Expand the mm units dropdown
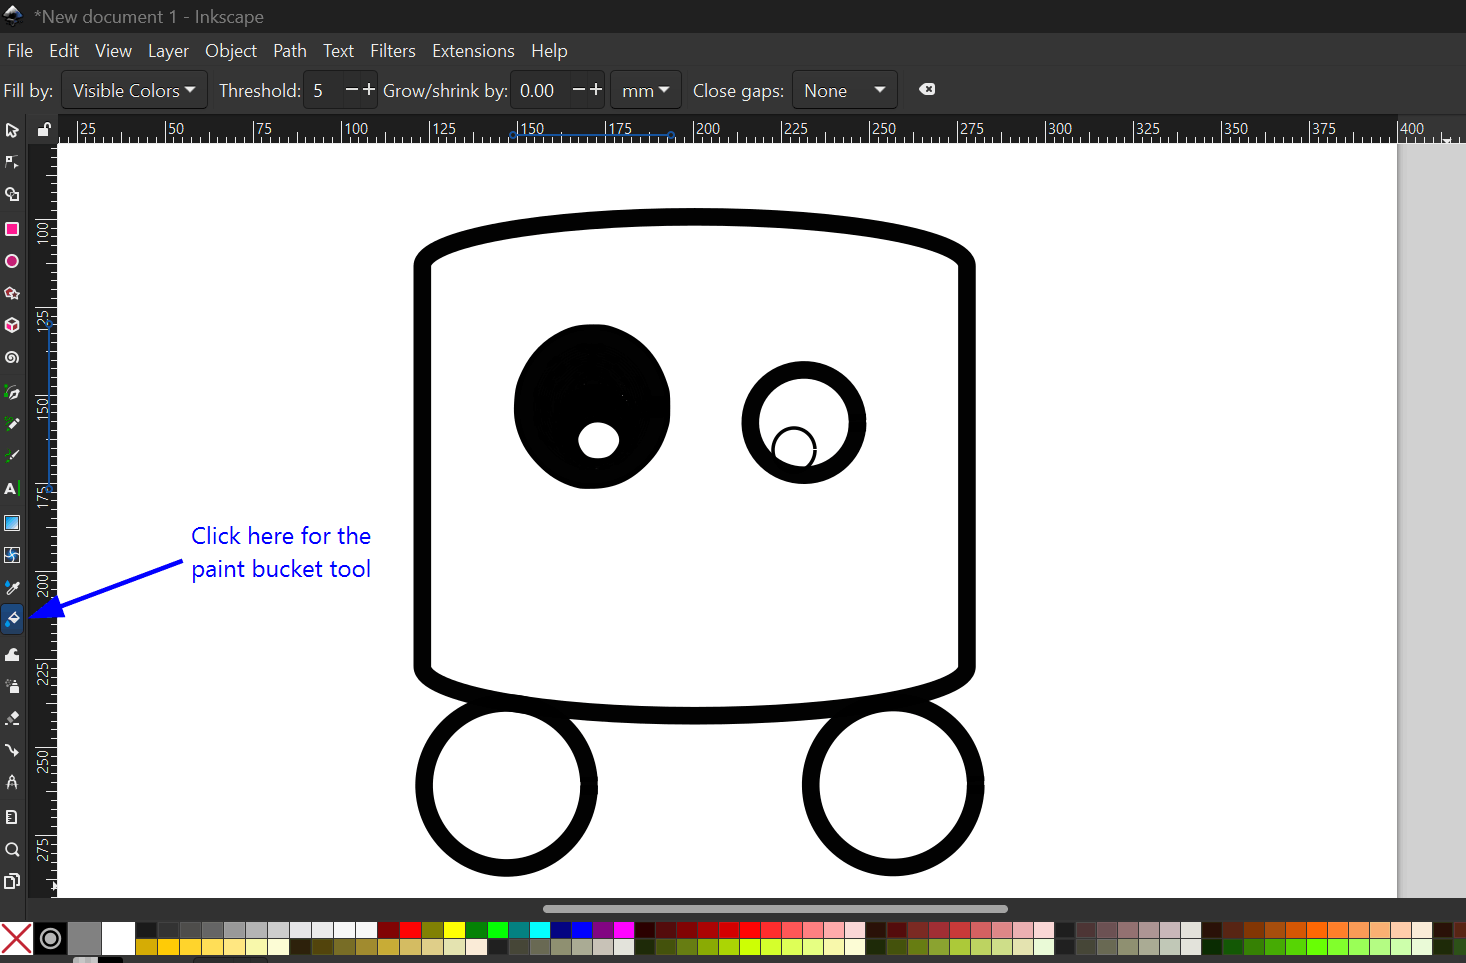1466x963 pixels. tap(645, 90)
